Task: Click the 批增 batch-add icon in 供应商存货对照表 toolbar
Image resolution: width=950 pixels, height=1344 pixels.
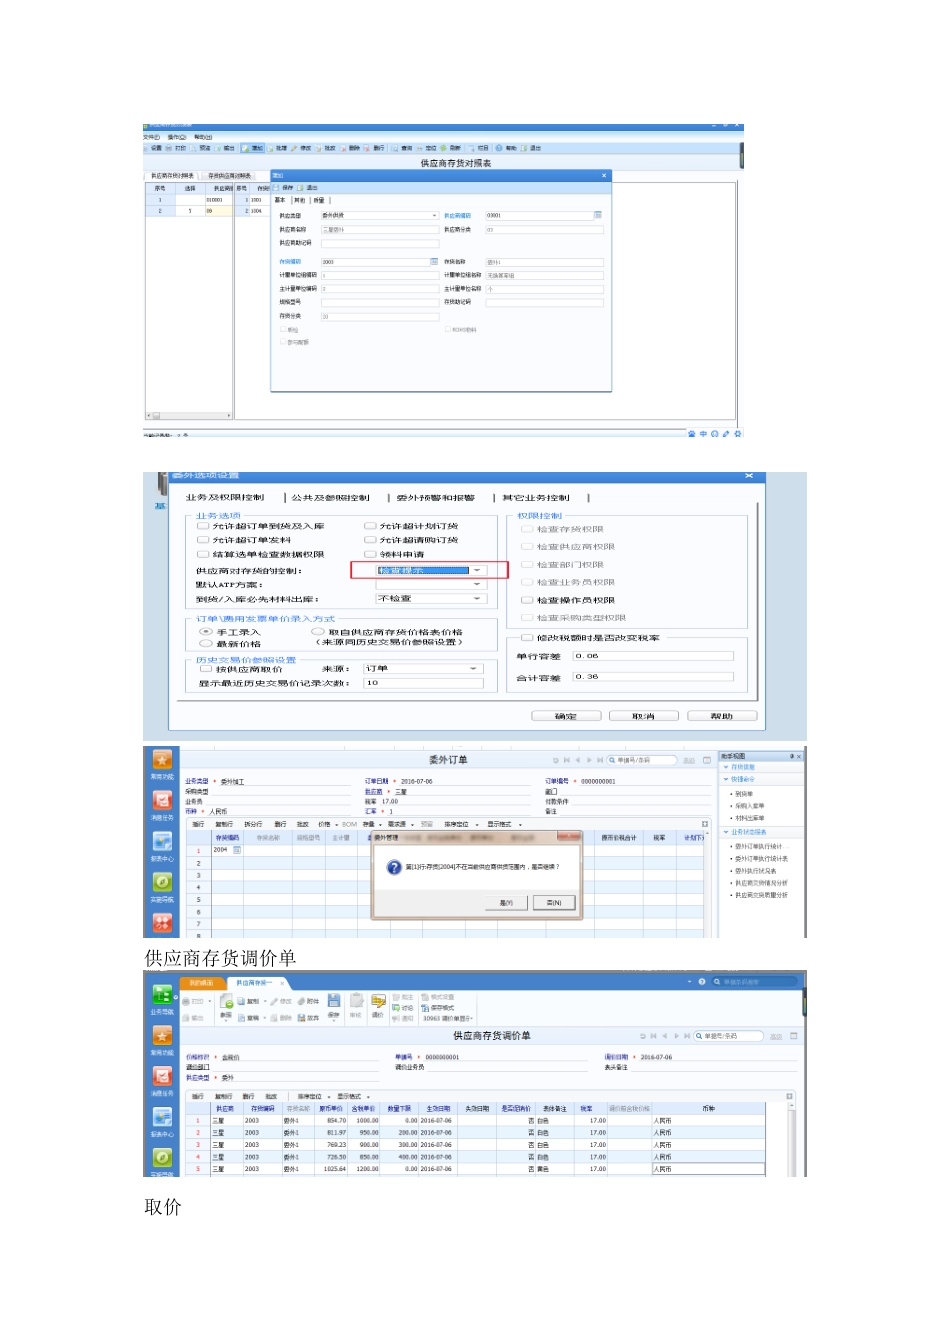Action: (x=271, y=148)
